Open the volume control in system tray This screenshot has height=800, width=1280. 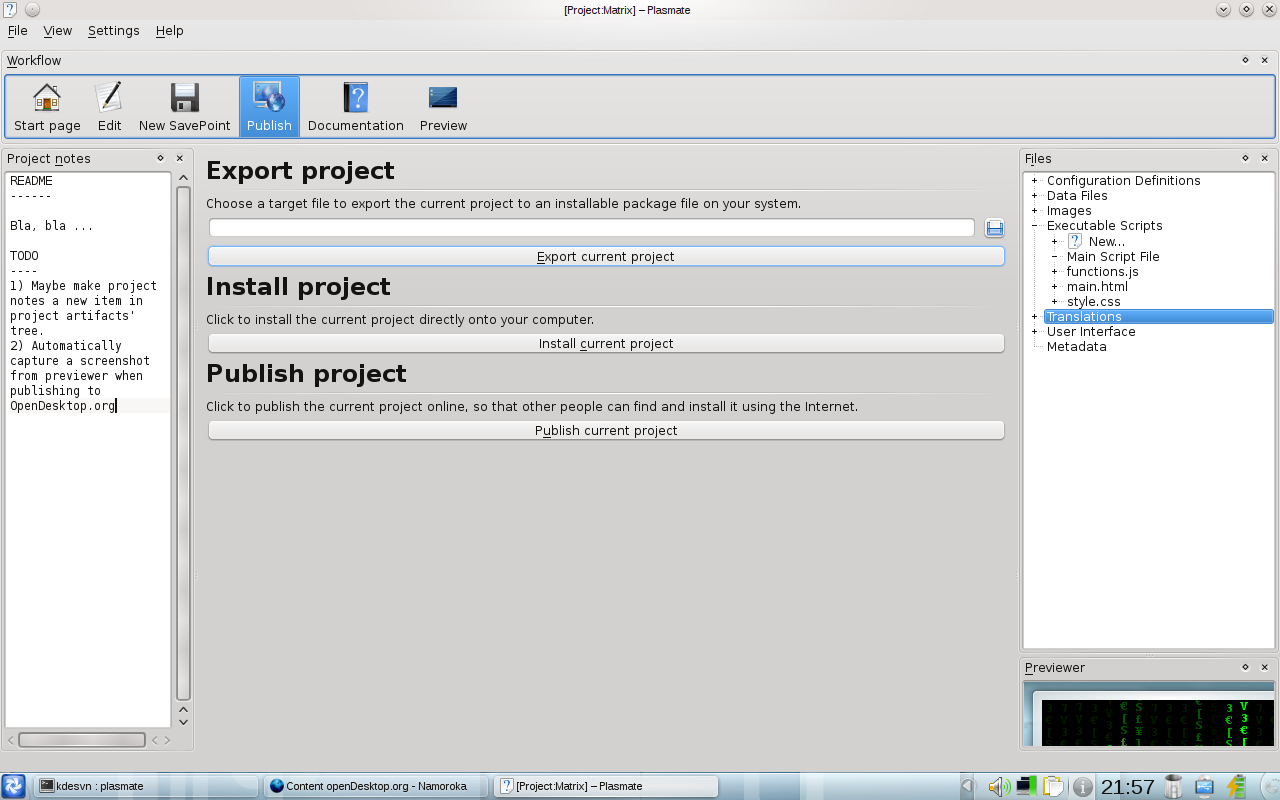tap(997, 787)
